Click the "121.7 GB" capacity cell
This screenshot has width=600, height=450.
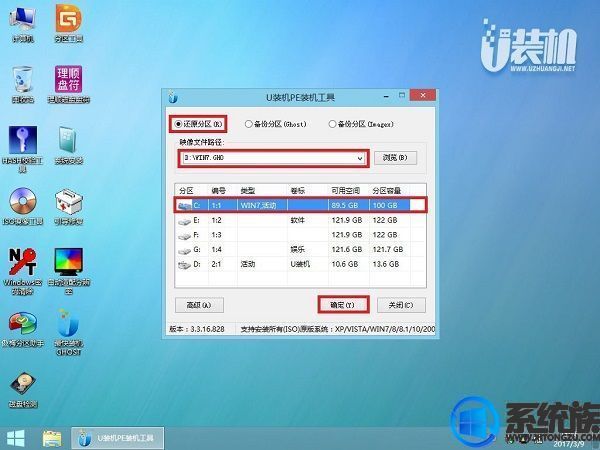point(388,249)
